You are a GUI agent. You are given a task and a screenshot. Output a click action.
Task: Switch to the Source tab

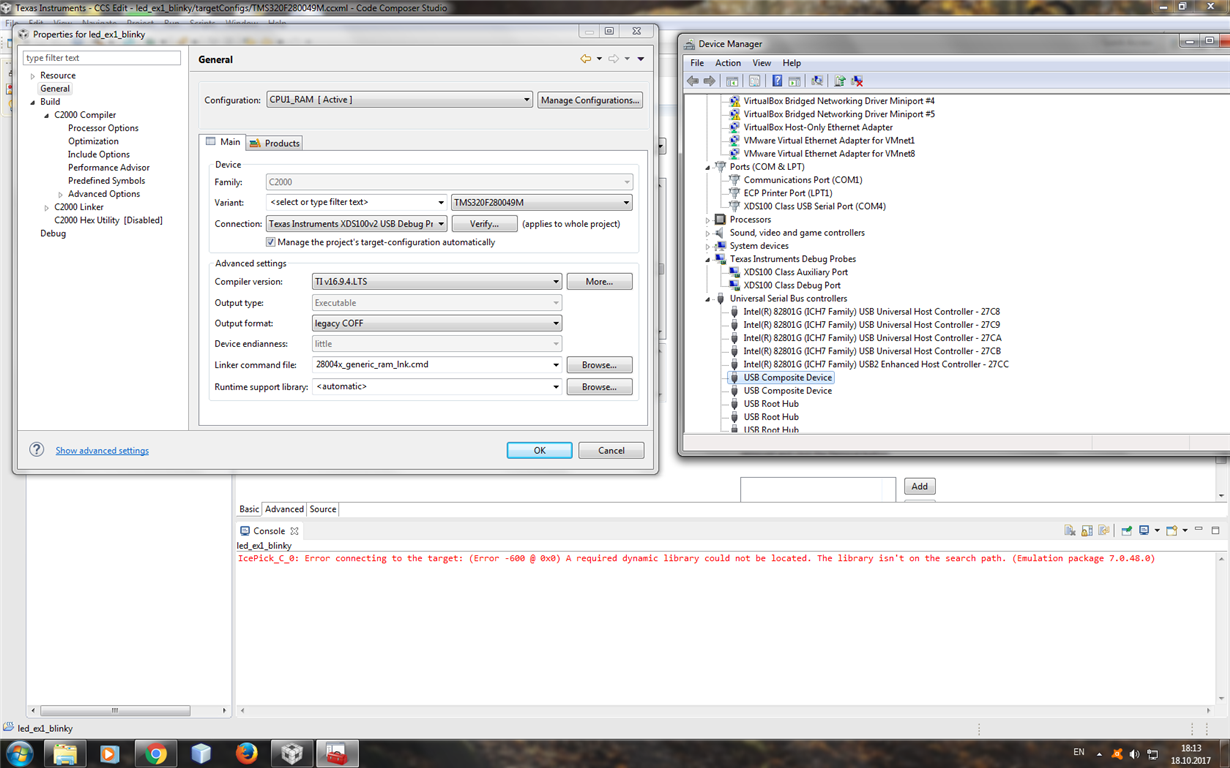(x=322, y=509)
